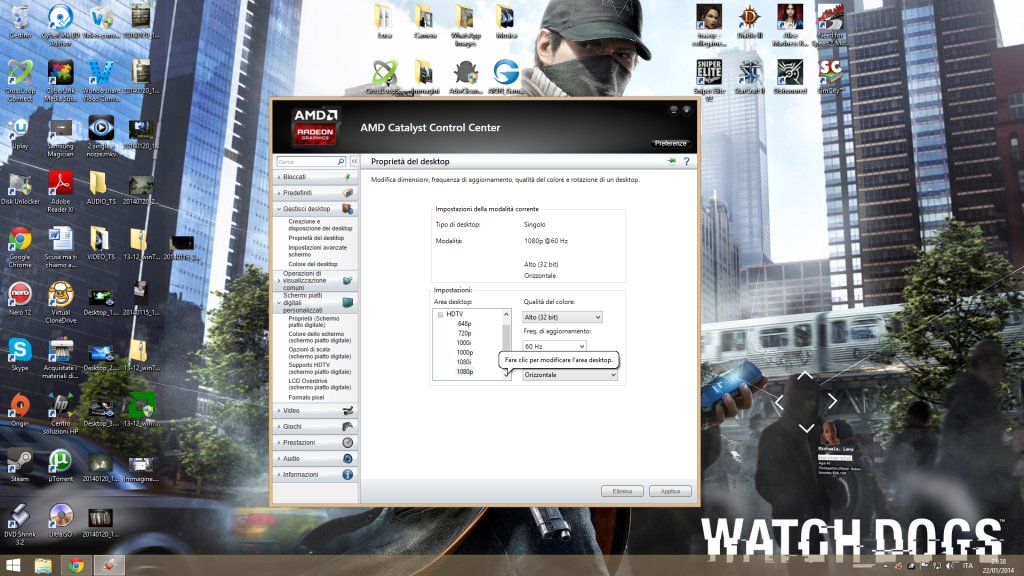Viewport: 1024px width, 576px height.
Task: Click the Predefiniti preset icon
Action: point(347,193)
